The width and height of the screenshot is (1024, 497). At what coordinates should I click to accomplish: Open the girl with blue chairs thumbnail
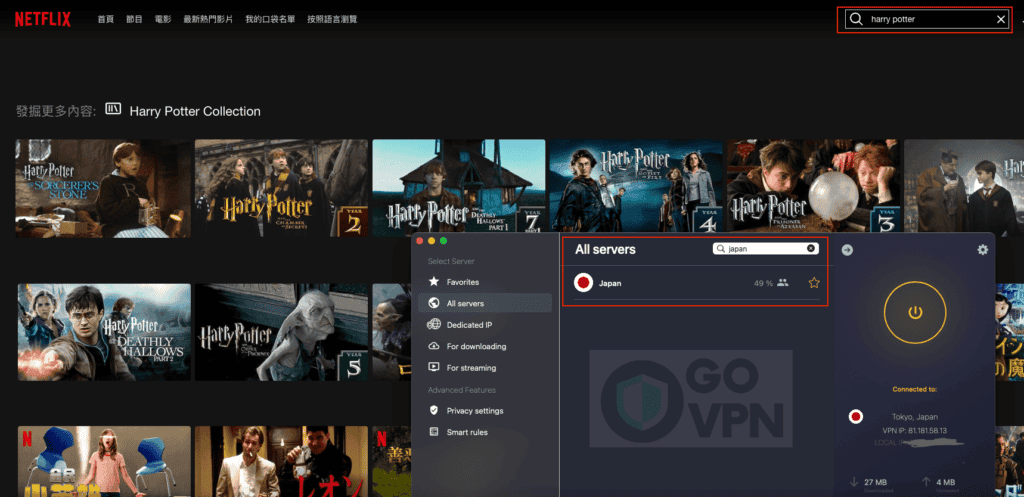(x=104, y=461)
